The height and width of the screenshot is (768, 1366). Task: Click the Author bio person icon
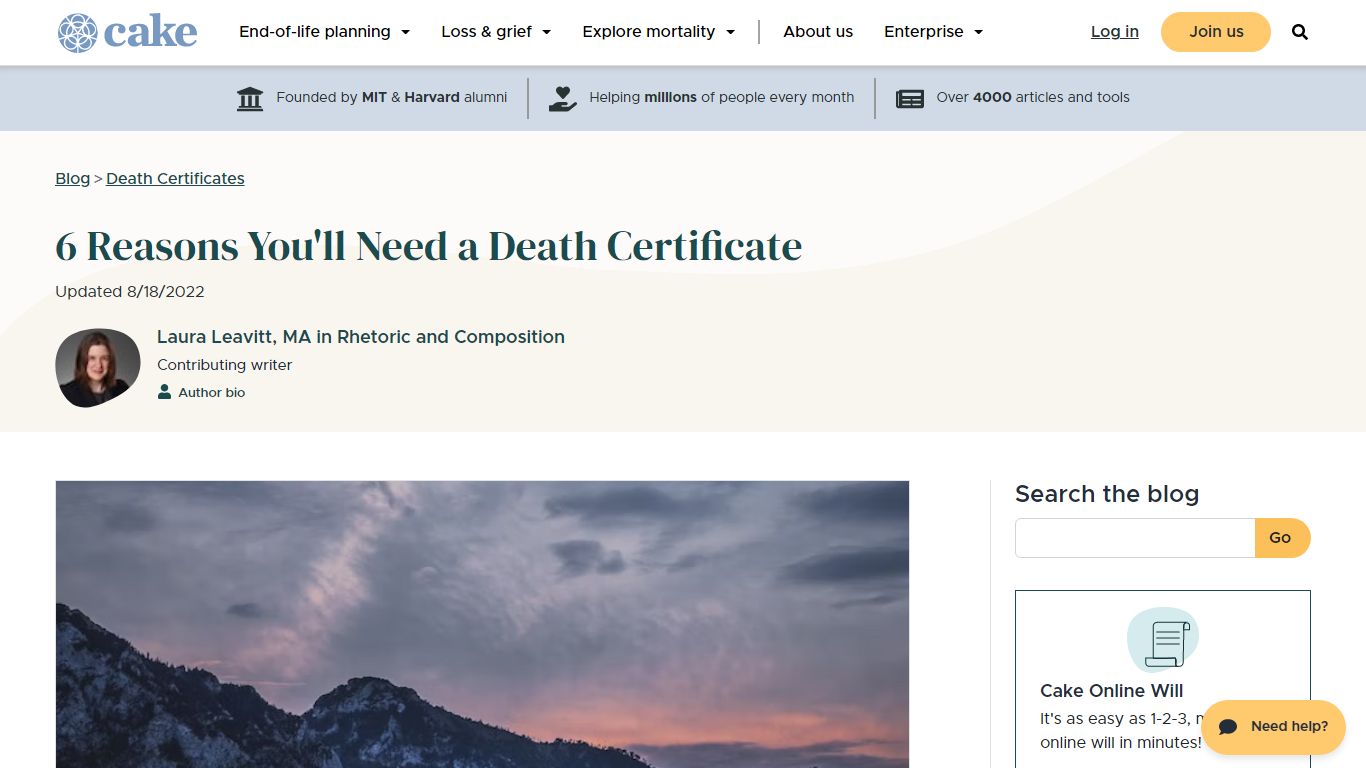point(164,392)
